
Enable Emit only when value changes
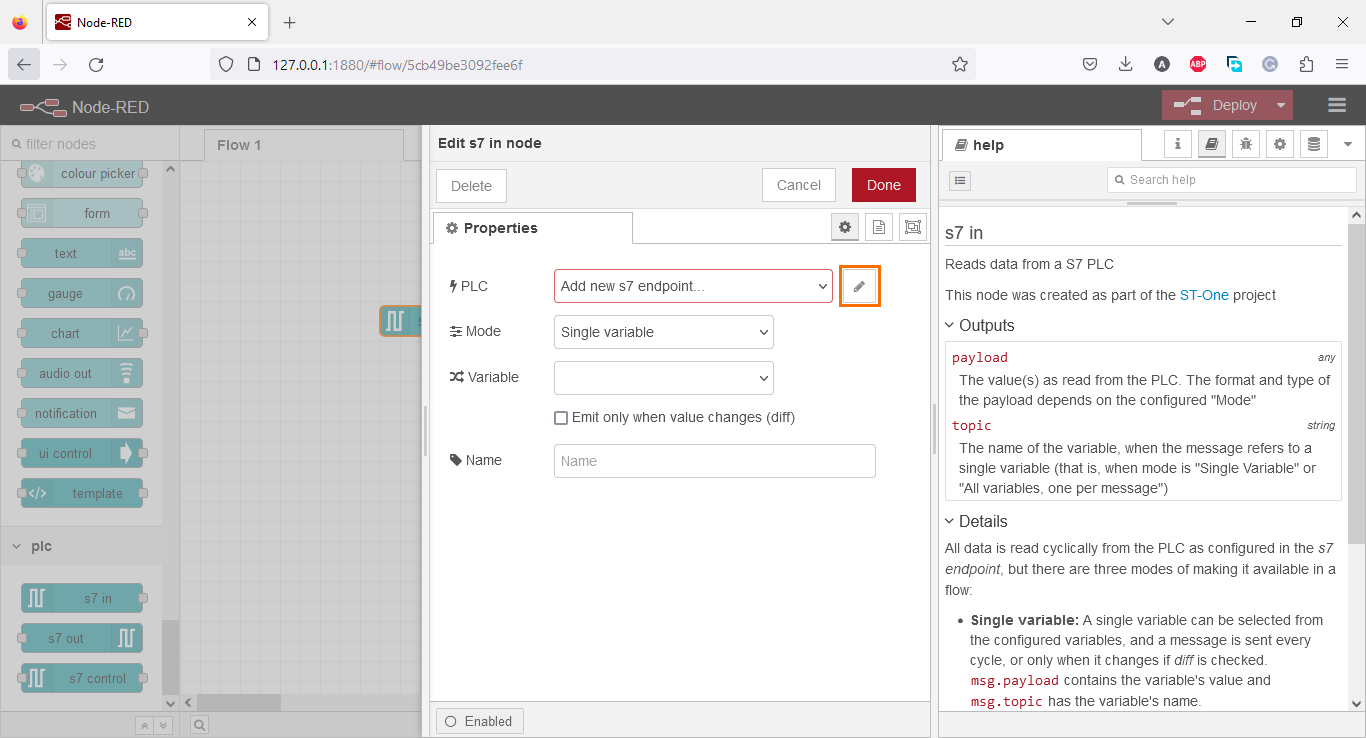coord(561,417)
